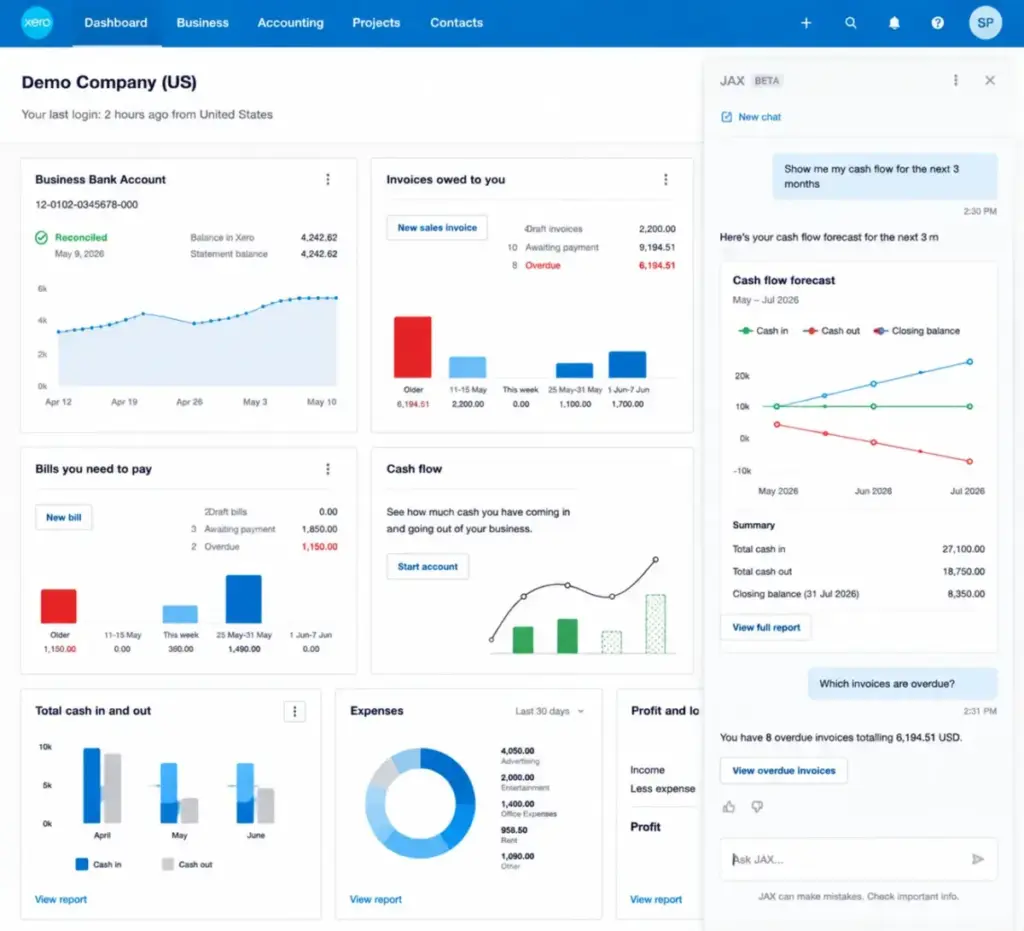The image size is (1024, 931).
Task: Click the New chat link
Action: 760,117
